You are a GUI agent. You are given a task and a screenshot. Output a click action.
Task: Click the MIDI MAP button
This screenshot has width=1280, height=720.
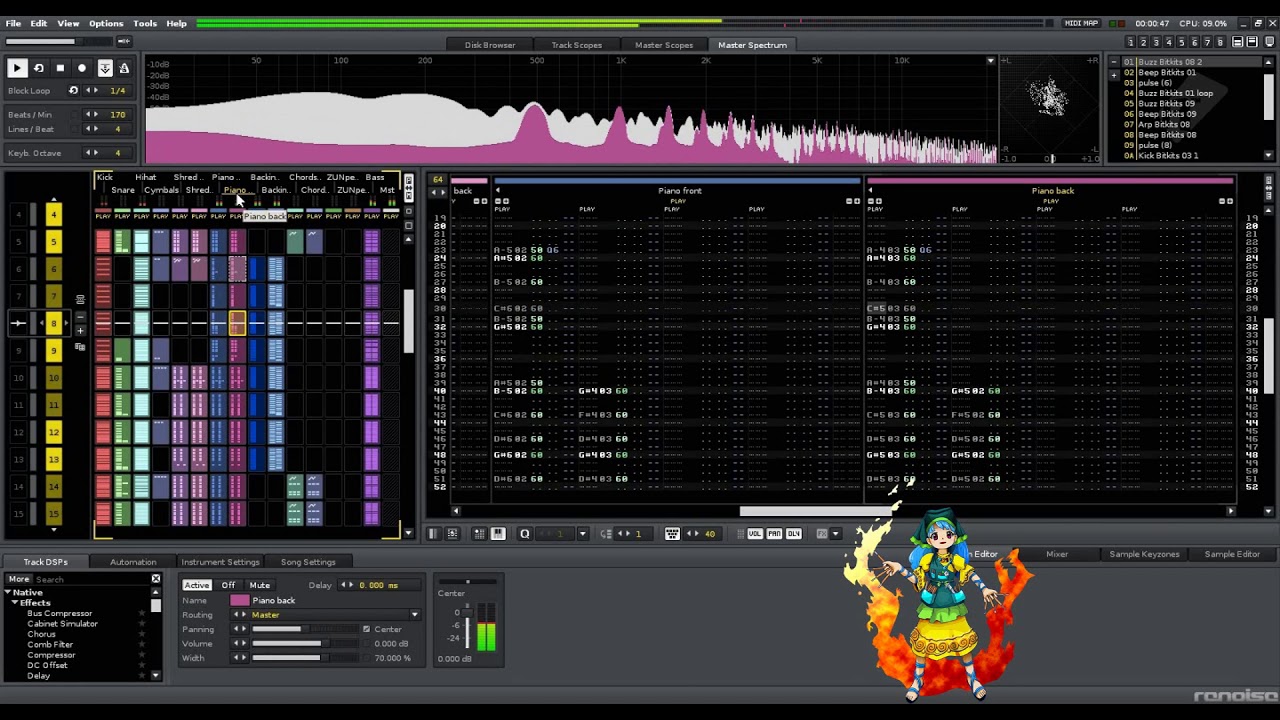click(x=1081, y=23)
